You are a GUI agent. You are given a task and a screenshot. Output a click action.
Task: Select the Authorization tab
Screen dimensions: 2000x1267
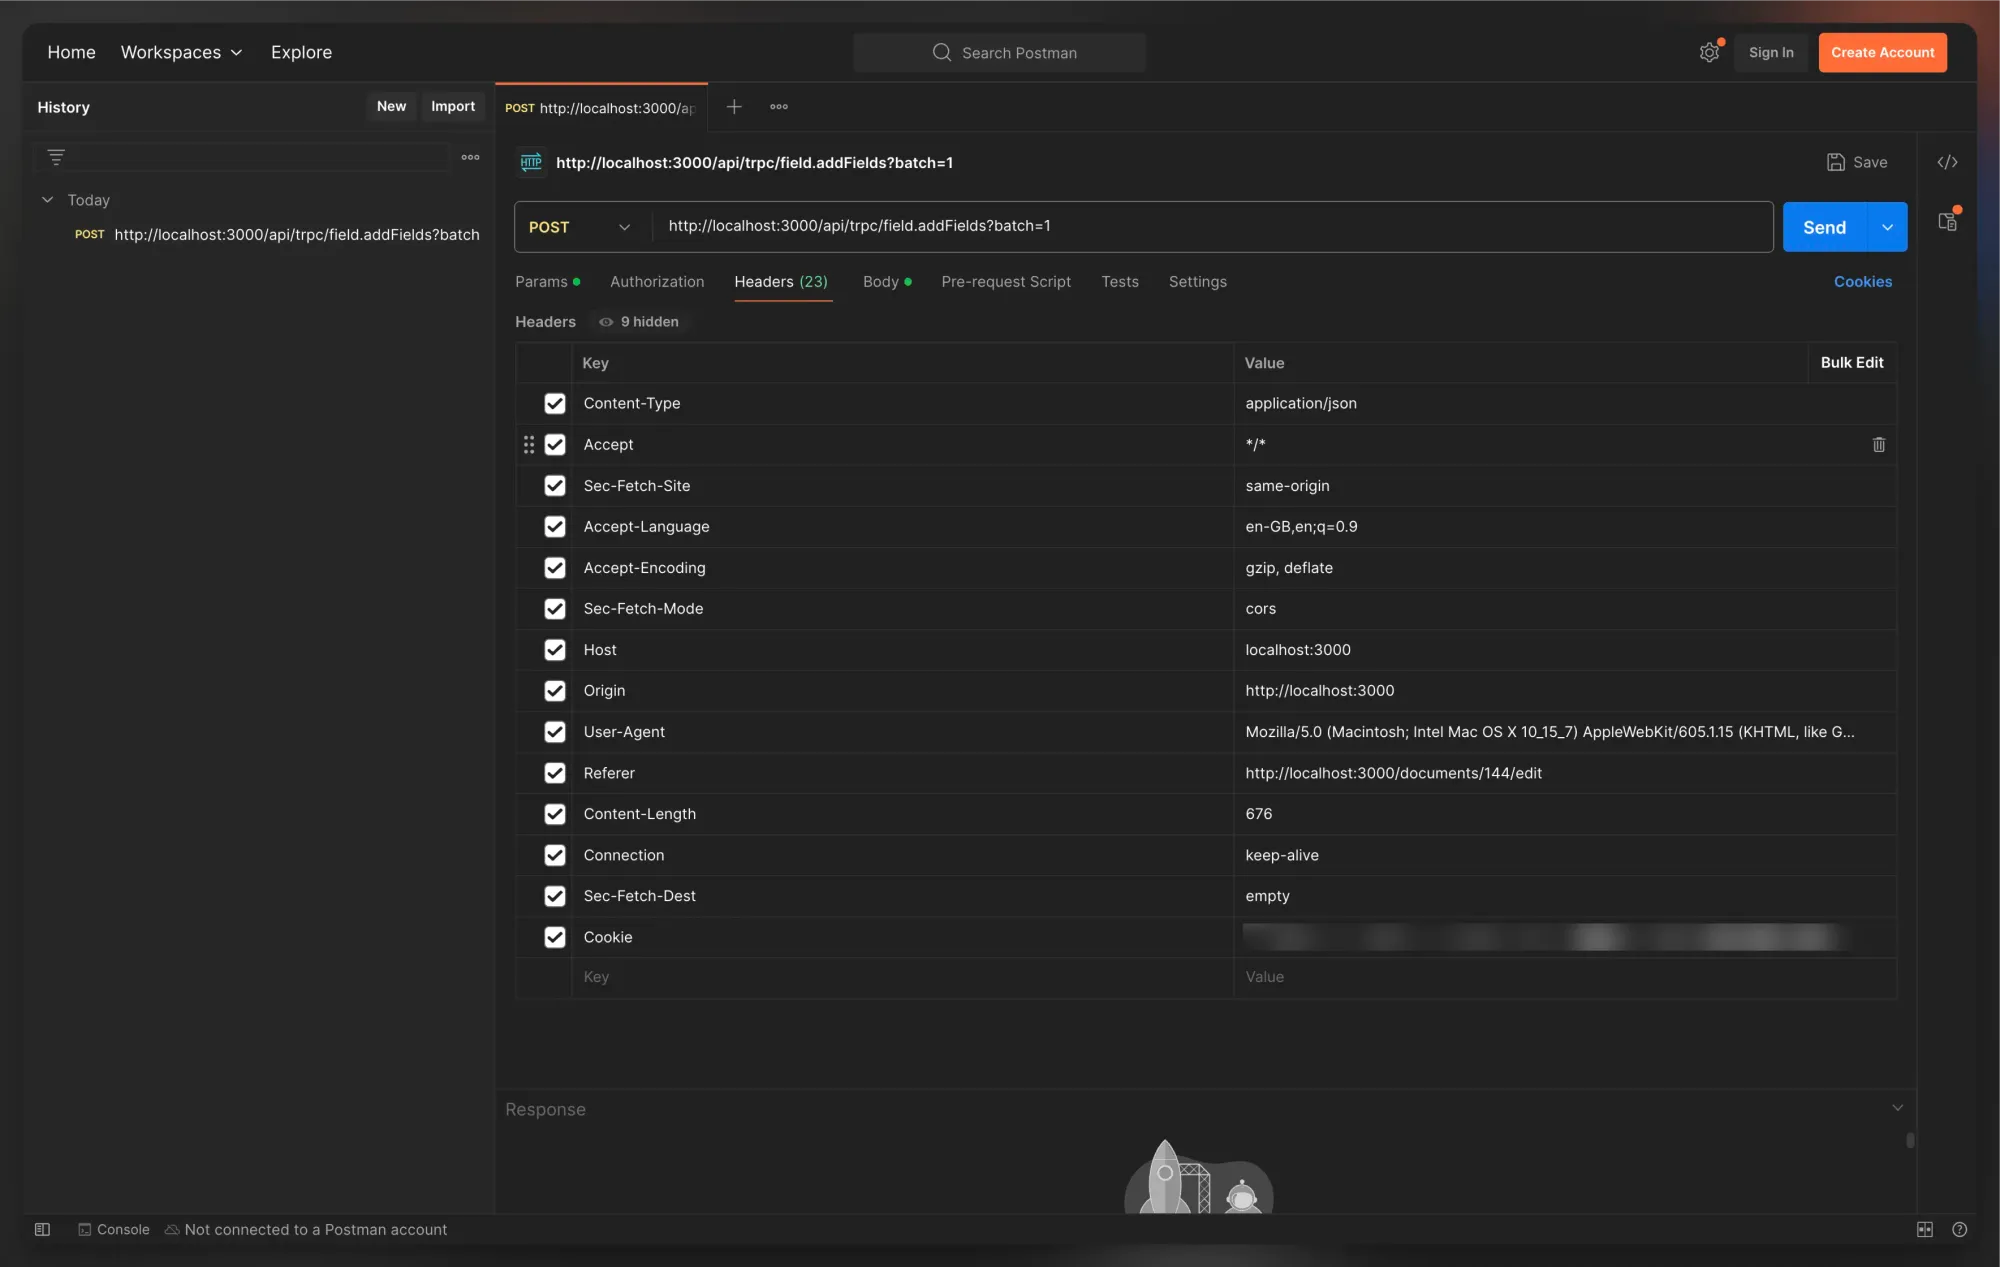[656, 281]
